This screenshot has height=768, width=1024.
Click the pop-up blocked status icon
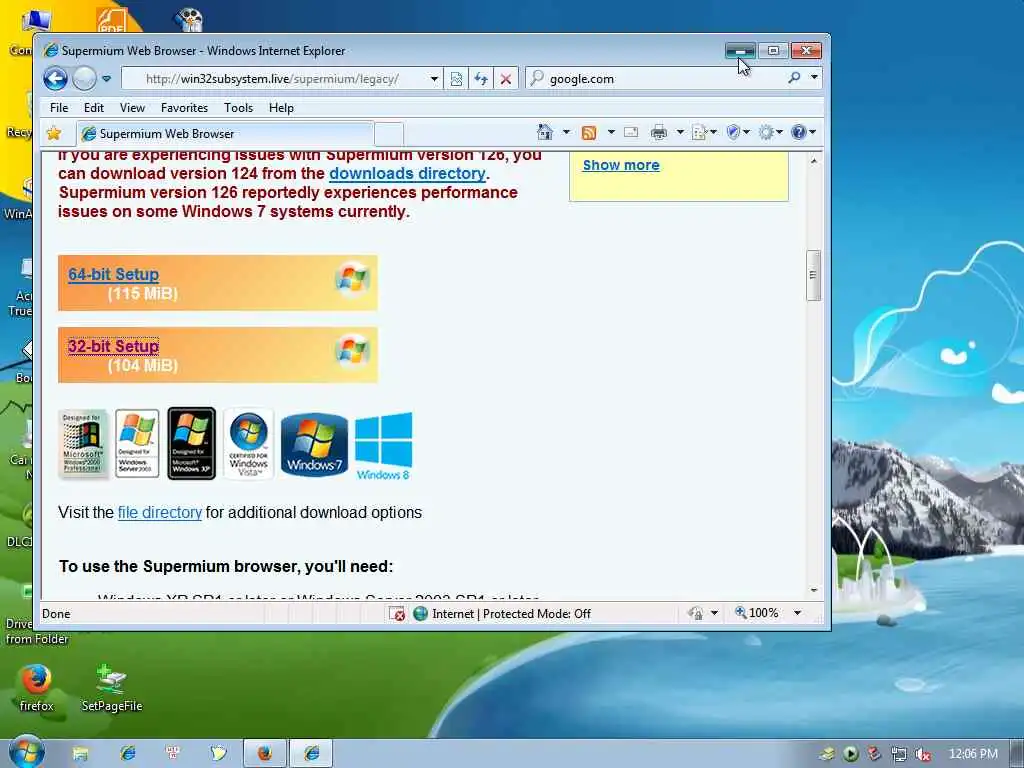[397, 614]
